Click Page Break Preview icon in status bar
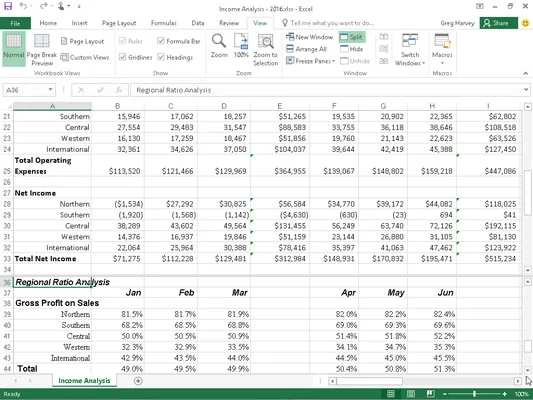 tap(430, 394)
